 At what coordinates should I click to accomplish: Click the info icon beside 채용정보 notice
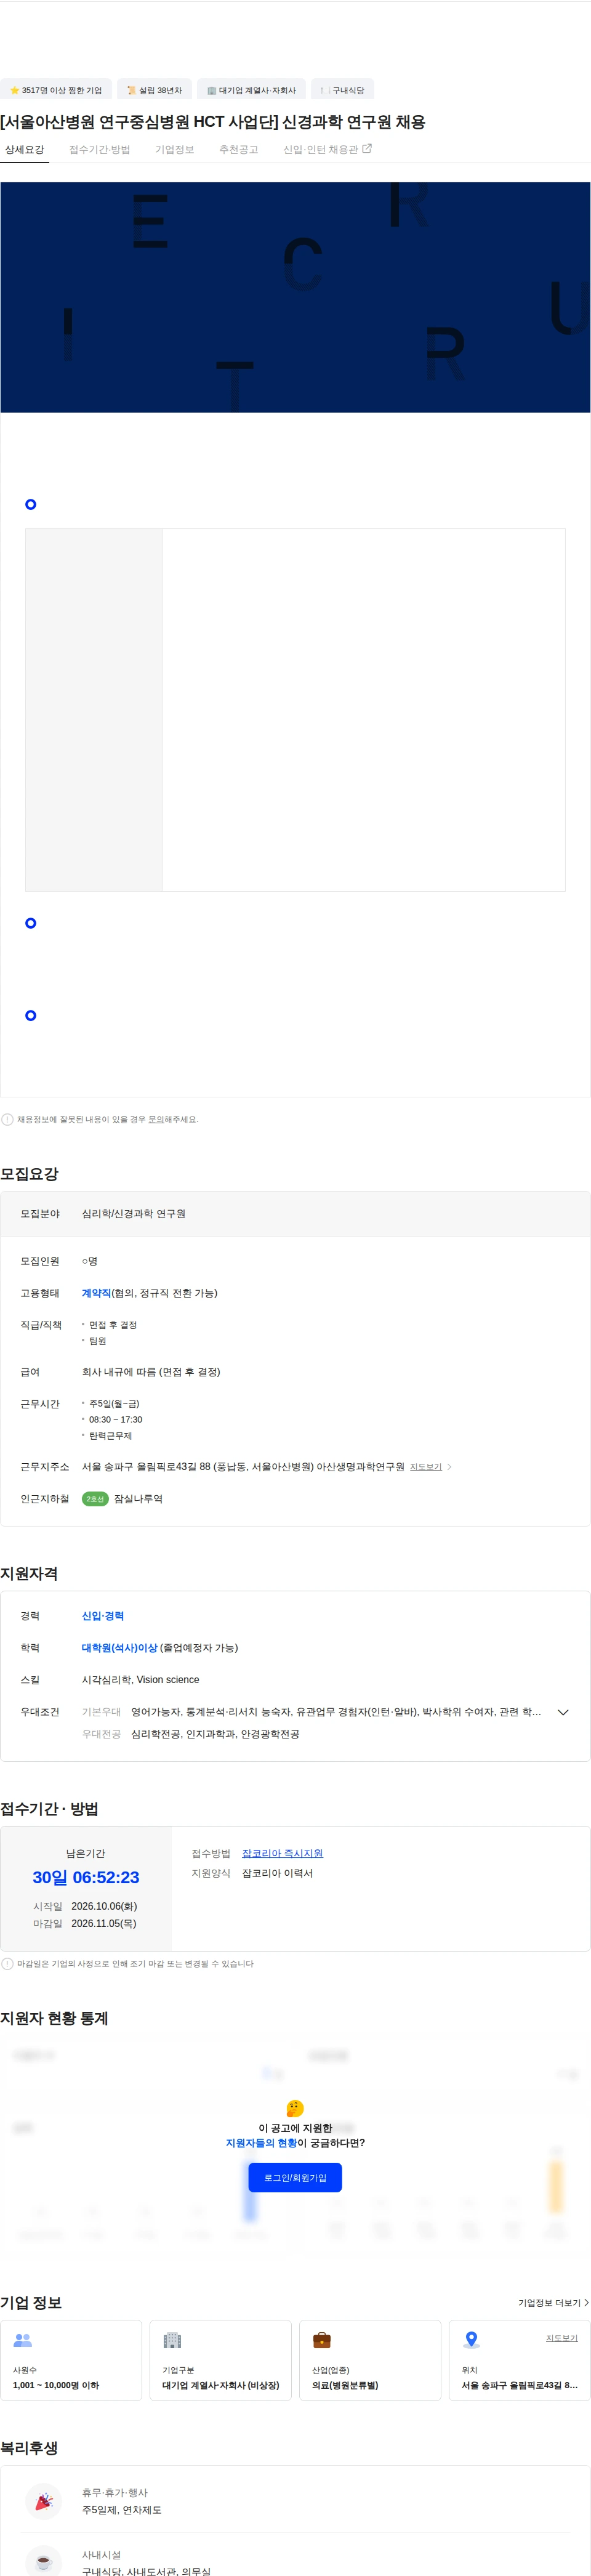click(7, 1119)
